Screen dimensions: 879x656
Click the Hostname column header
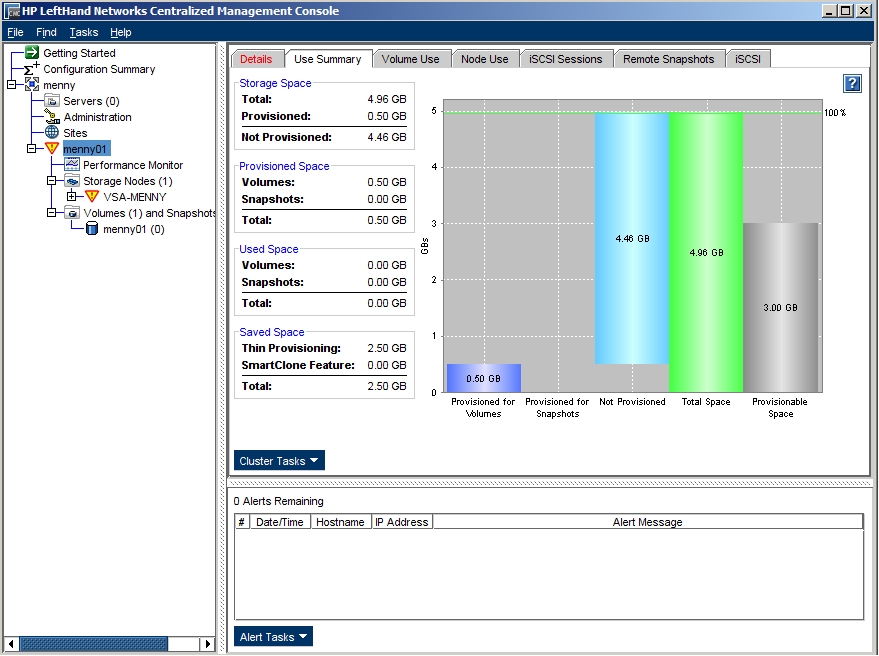[340, 522]
